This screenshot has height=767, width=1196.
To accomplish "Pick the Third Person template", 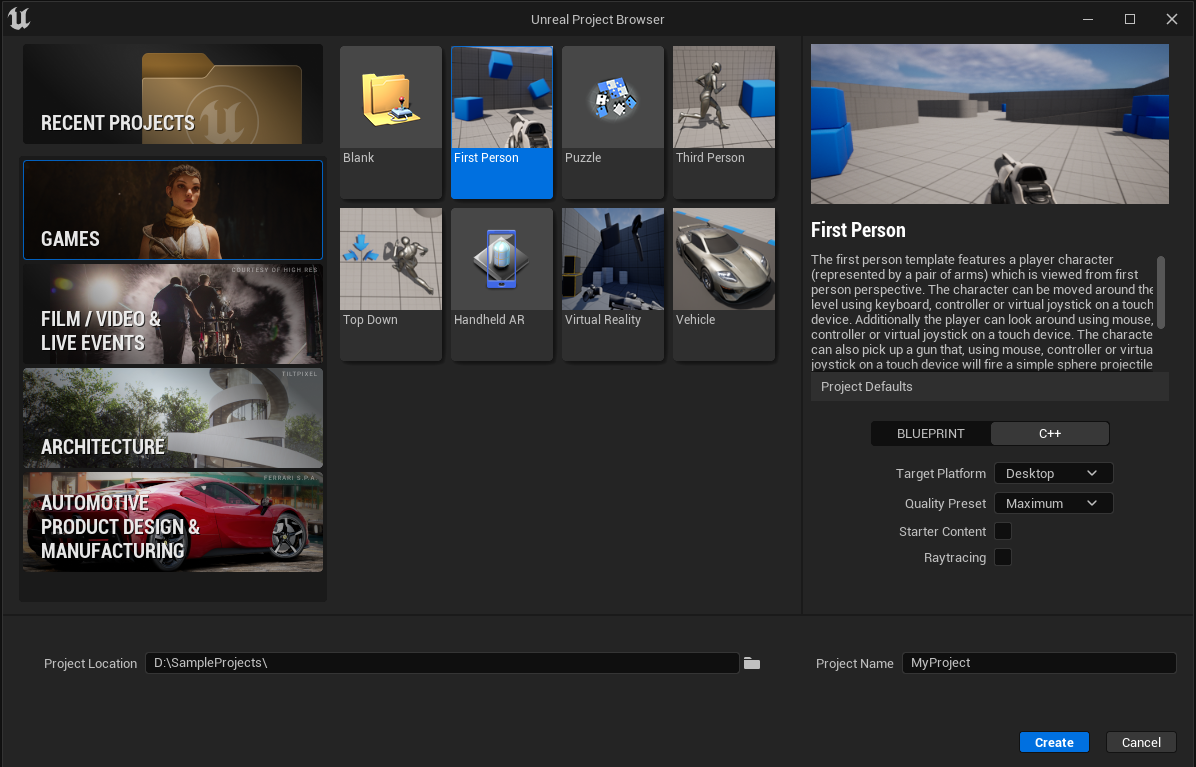I will point(723,98).
